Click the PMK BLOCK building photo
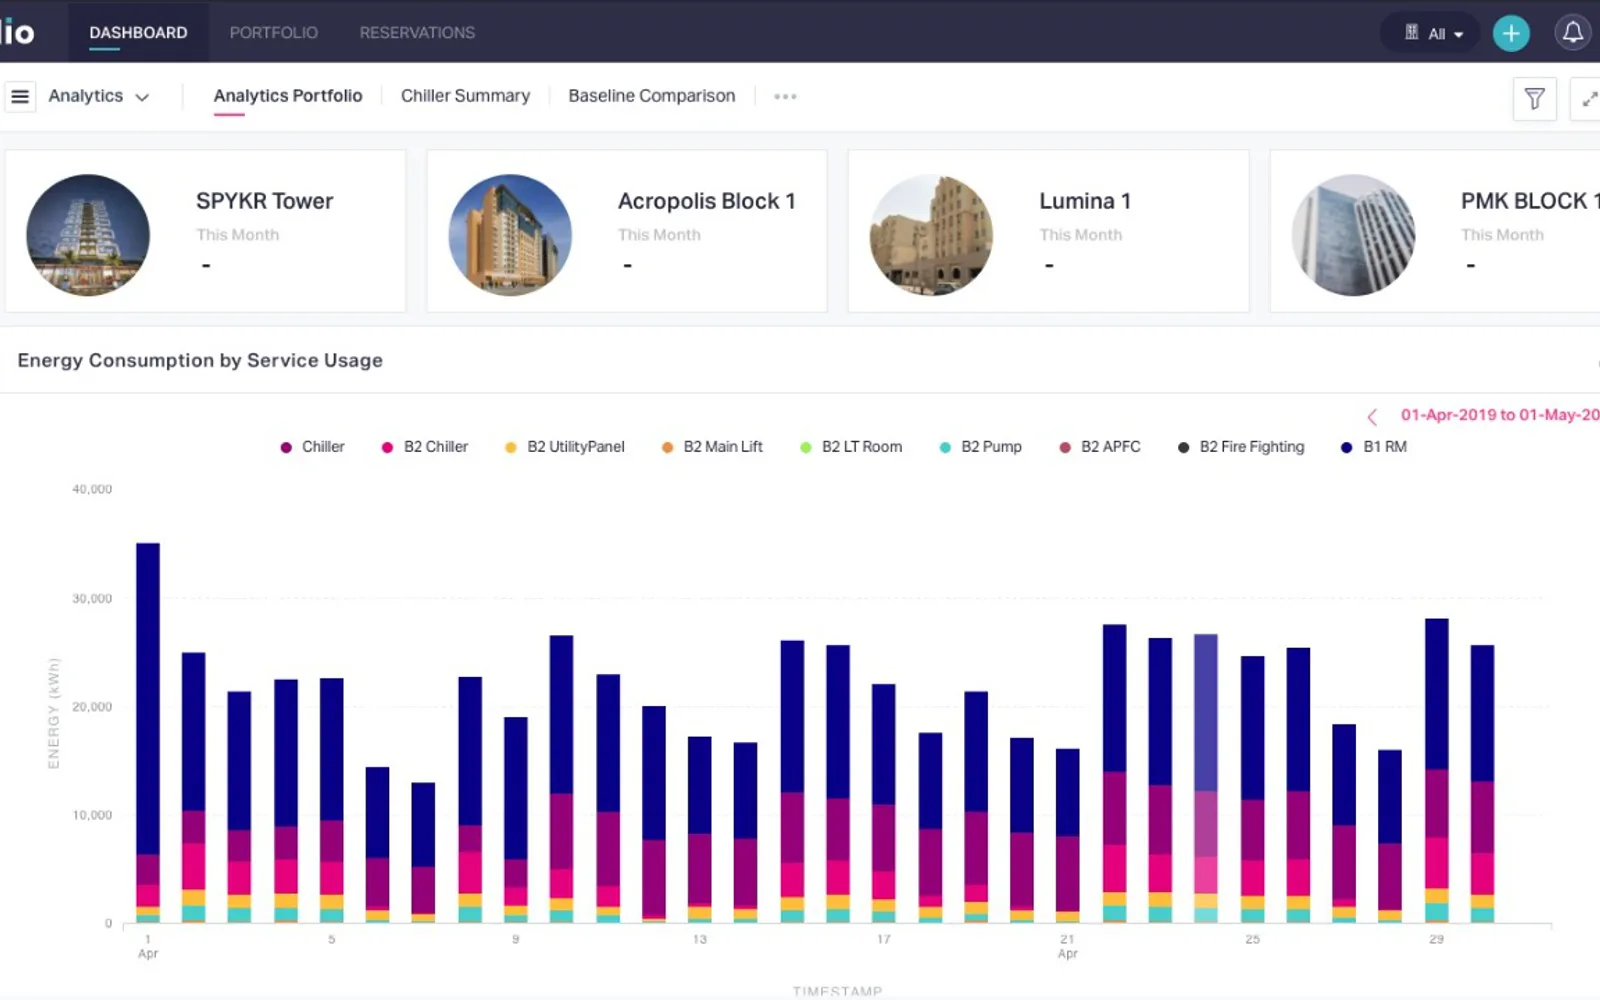This screenshot has height=1000, width=1600. click(1353, 235)
